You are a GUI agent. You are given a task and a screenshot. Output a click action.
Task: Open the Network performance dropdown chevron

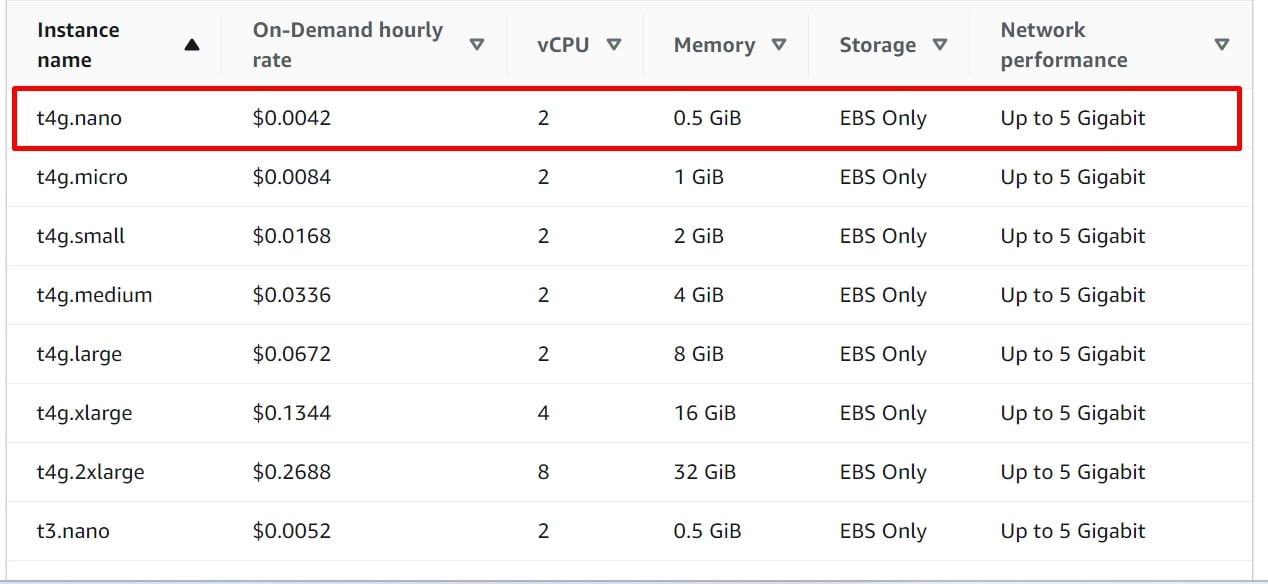click(1222, 44)
